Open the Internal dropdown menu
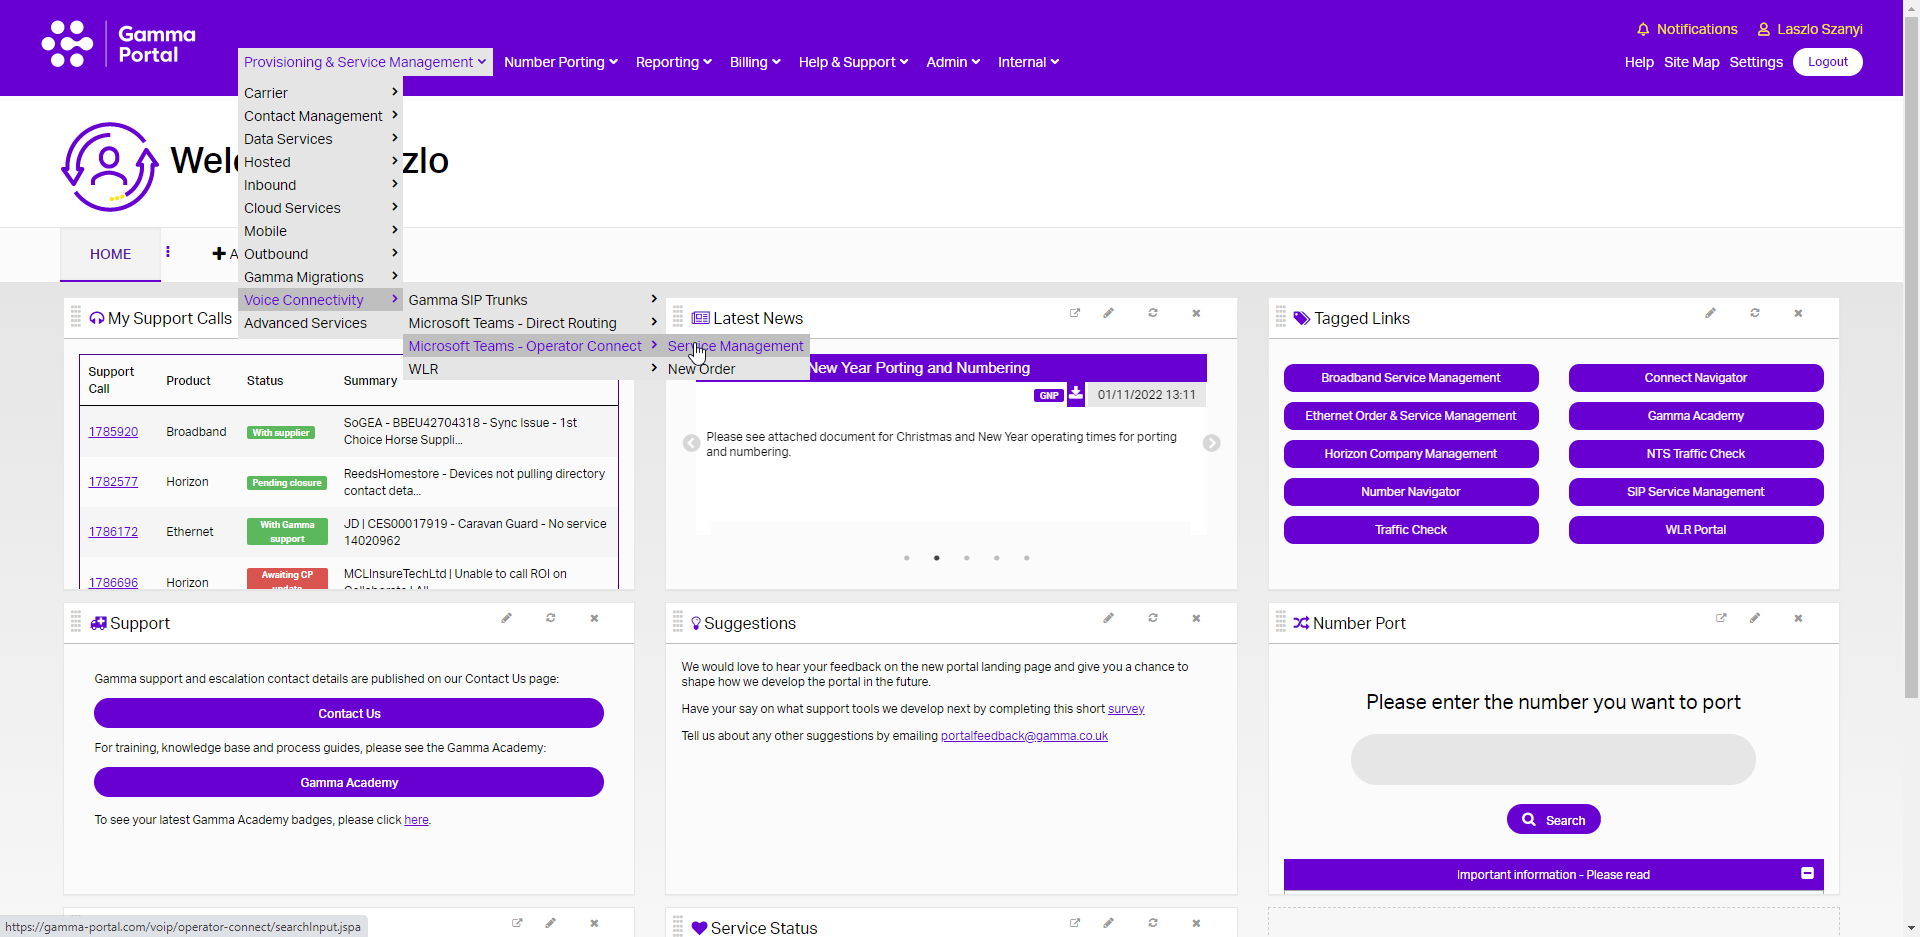This screenshot has height=937, width=1920. [x=1028, y=62]
